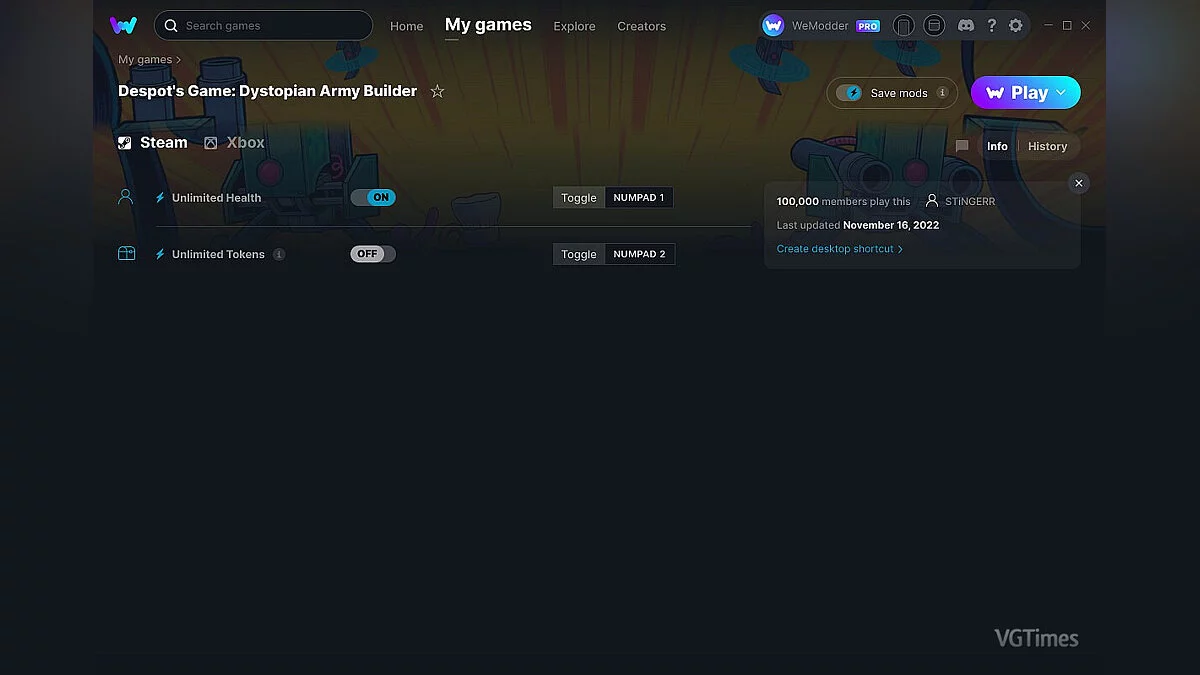The height and width of the screenshot is (675, 1200).
Task: Click the author icon beside STINGERR
Action: [x=932, y=201]
